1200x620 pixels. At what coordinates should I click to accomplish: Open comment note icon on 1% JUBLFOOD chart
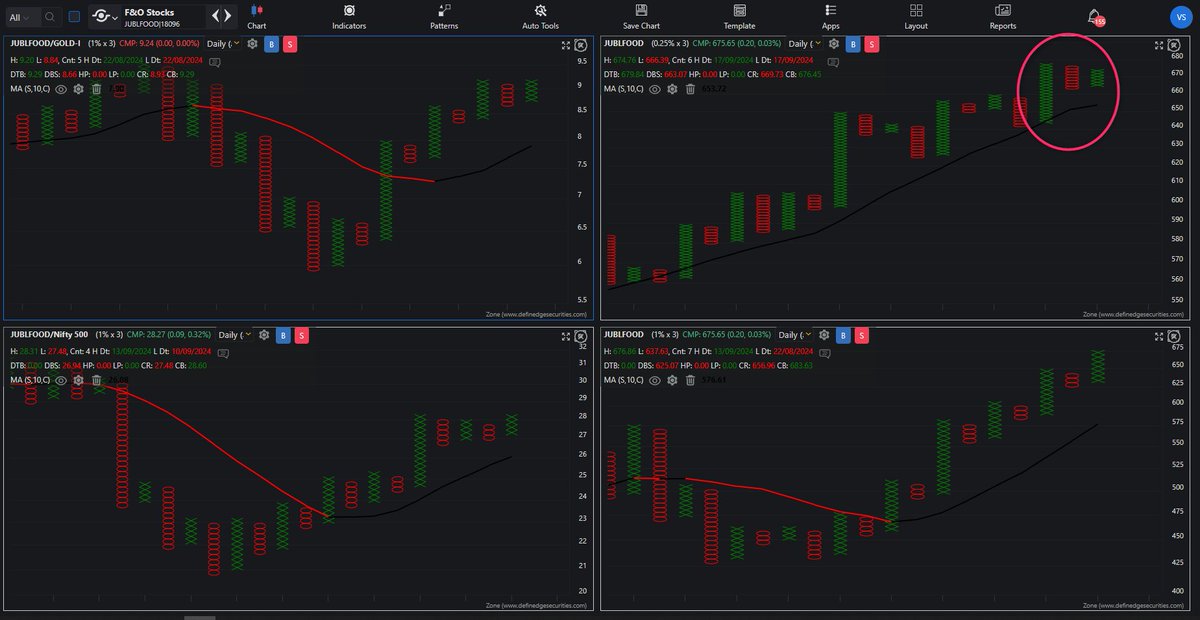[824, 354]
